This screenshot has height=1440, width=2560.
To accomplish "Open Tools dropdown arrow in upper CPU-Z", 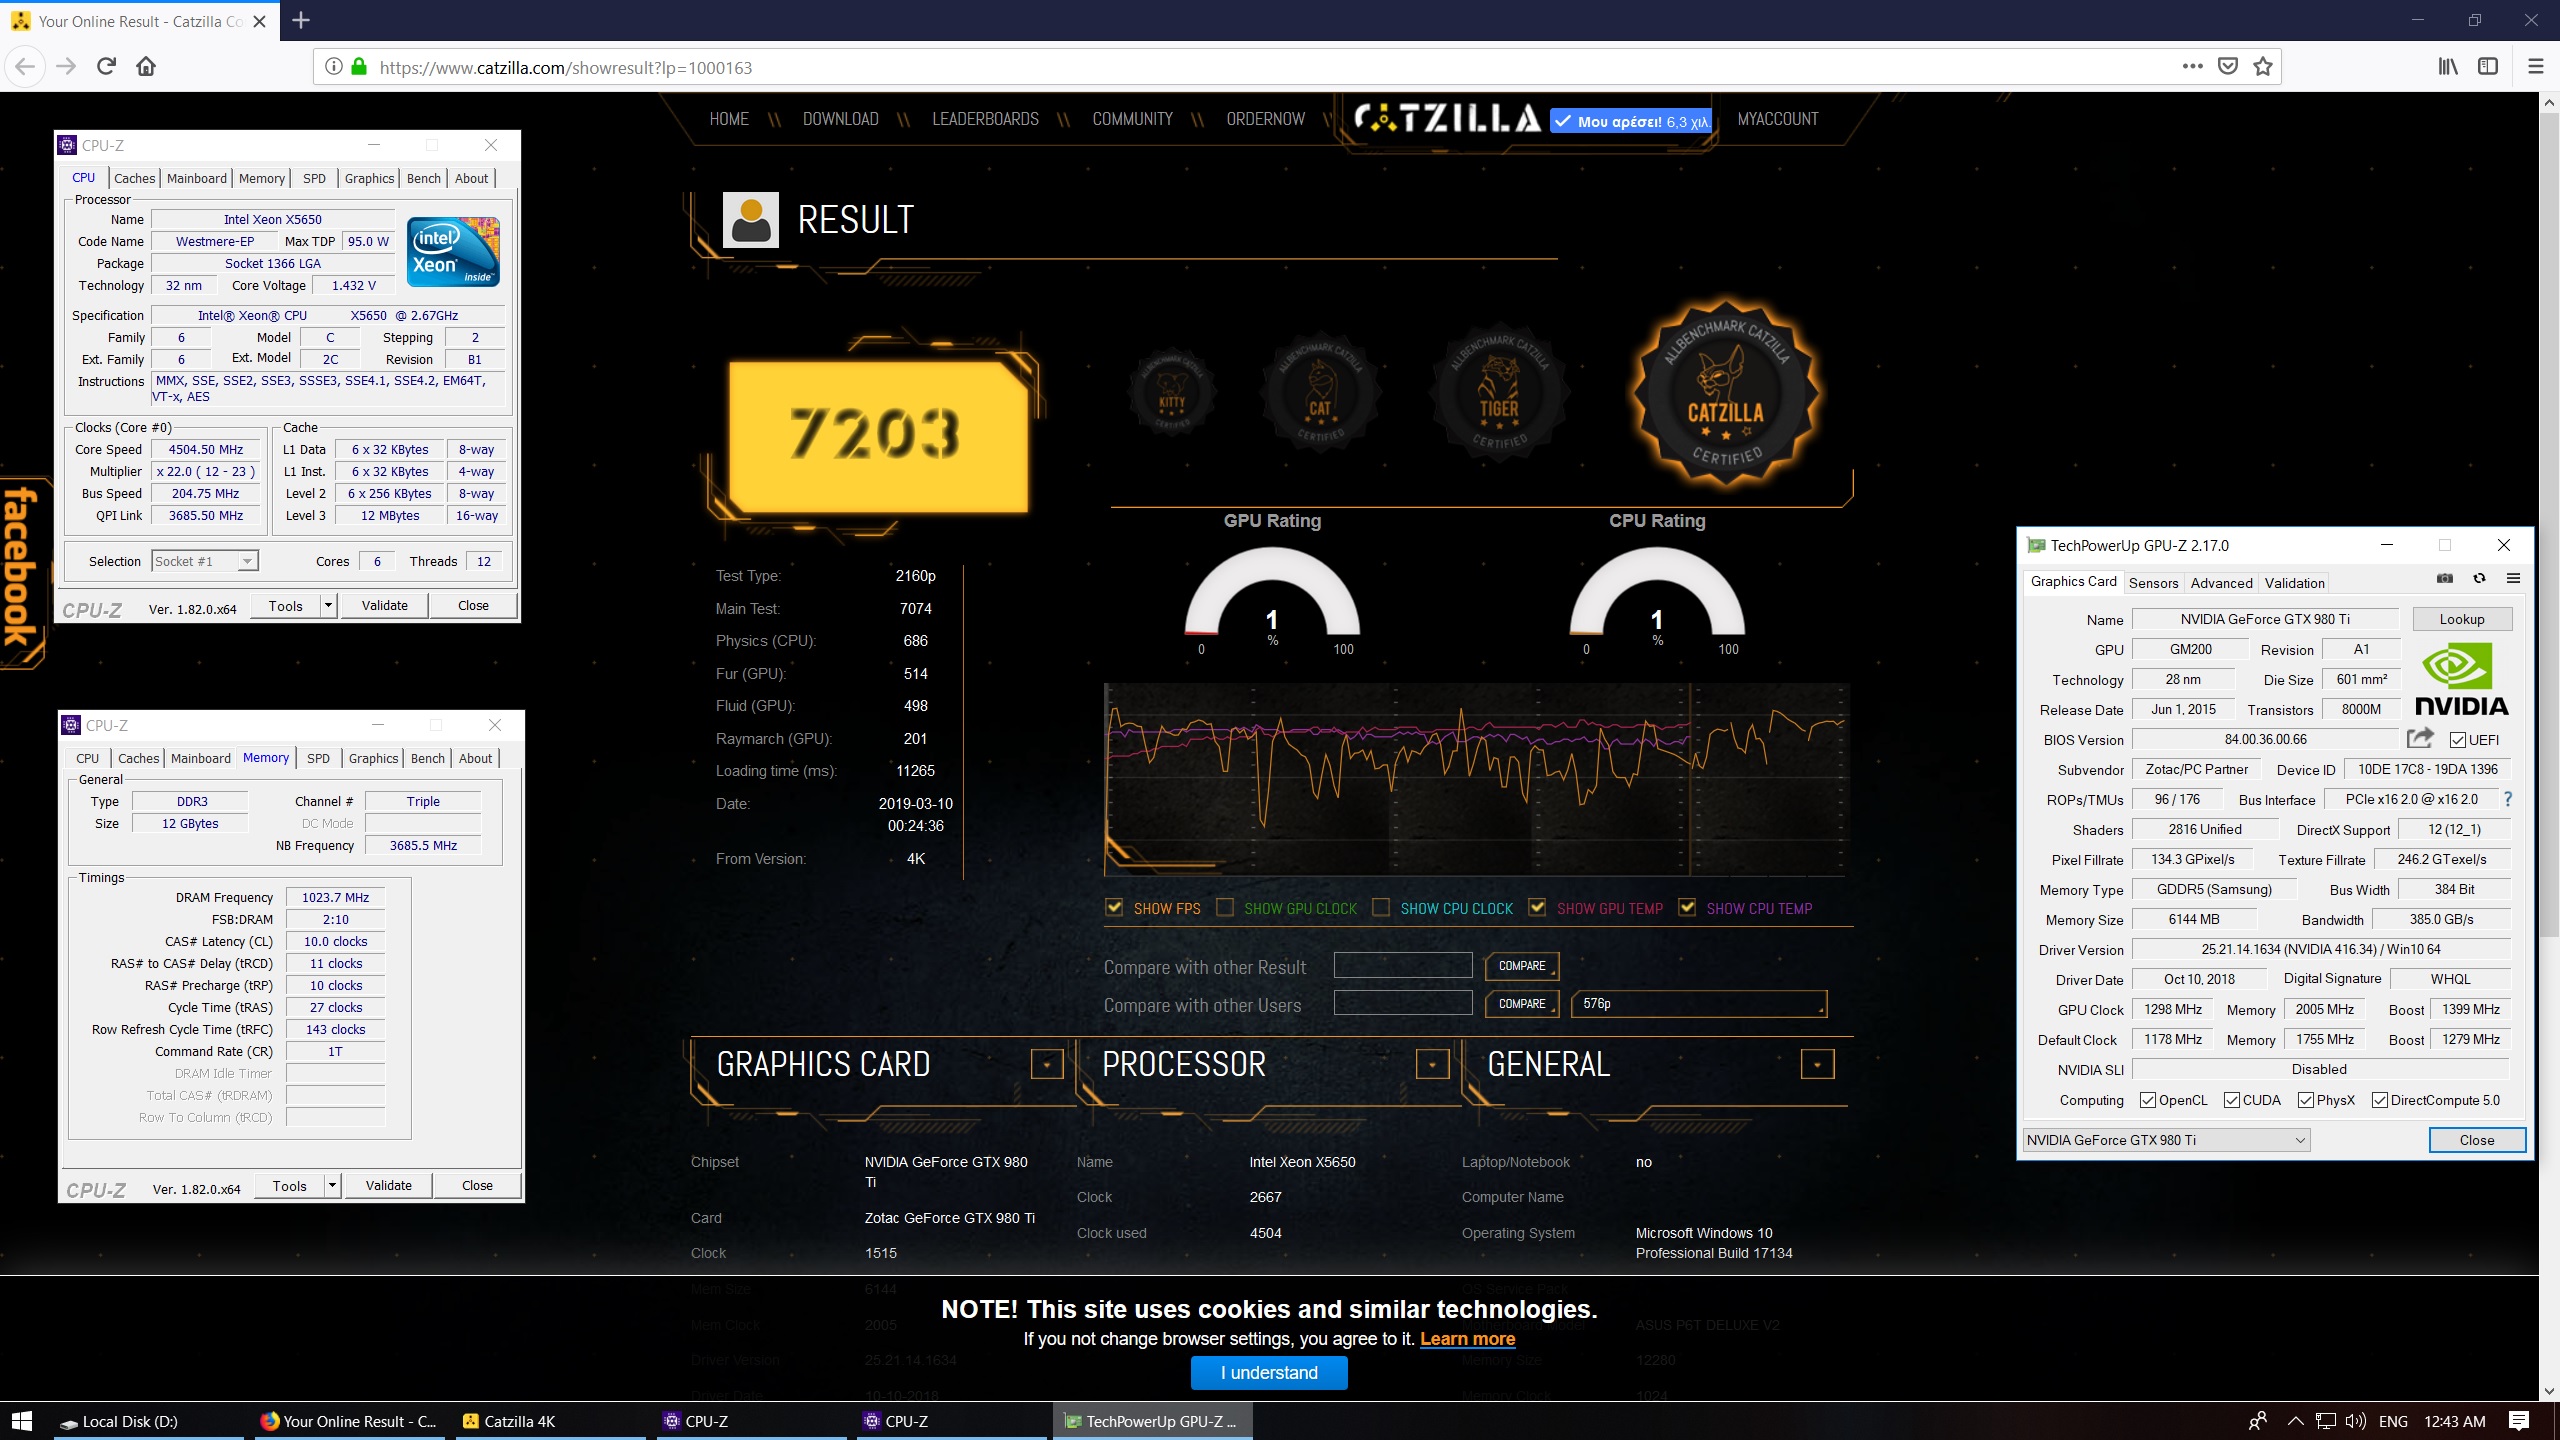I will [328, 606].
